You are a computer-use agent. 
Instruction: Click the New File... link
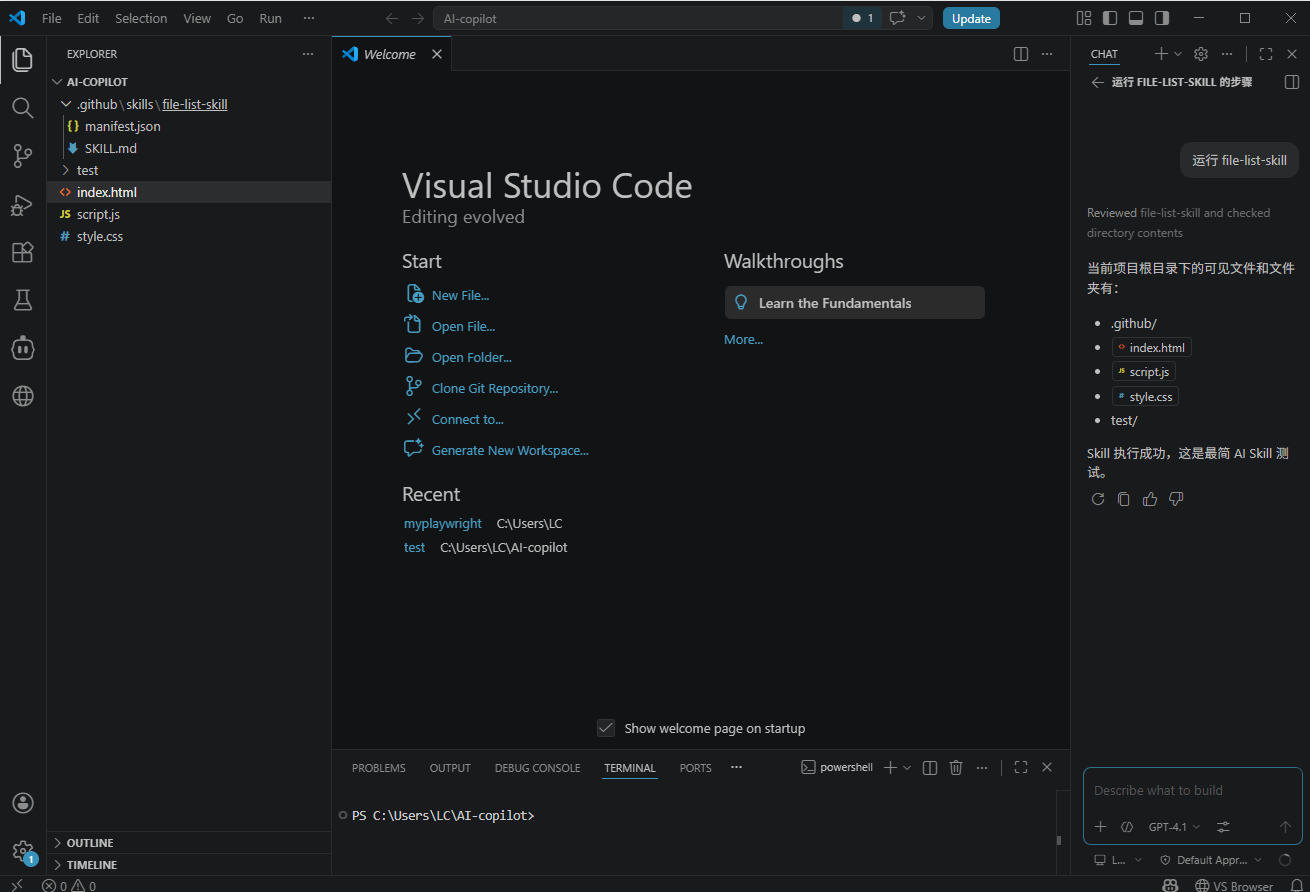click(x=460, y=295)
